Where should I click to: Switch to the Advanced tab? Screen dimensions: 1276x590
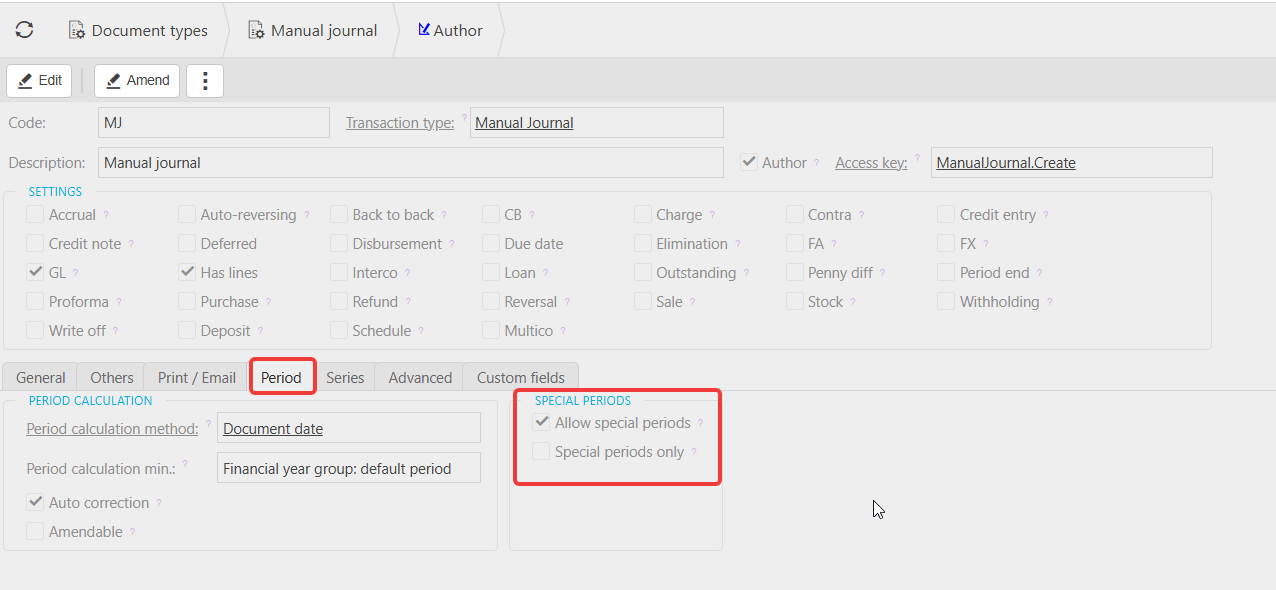[420, 377]
